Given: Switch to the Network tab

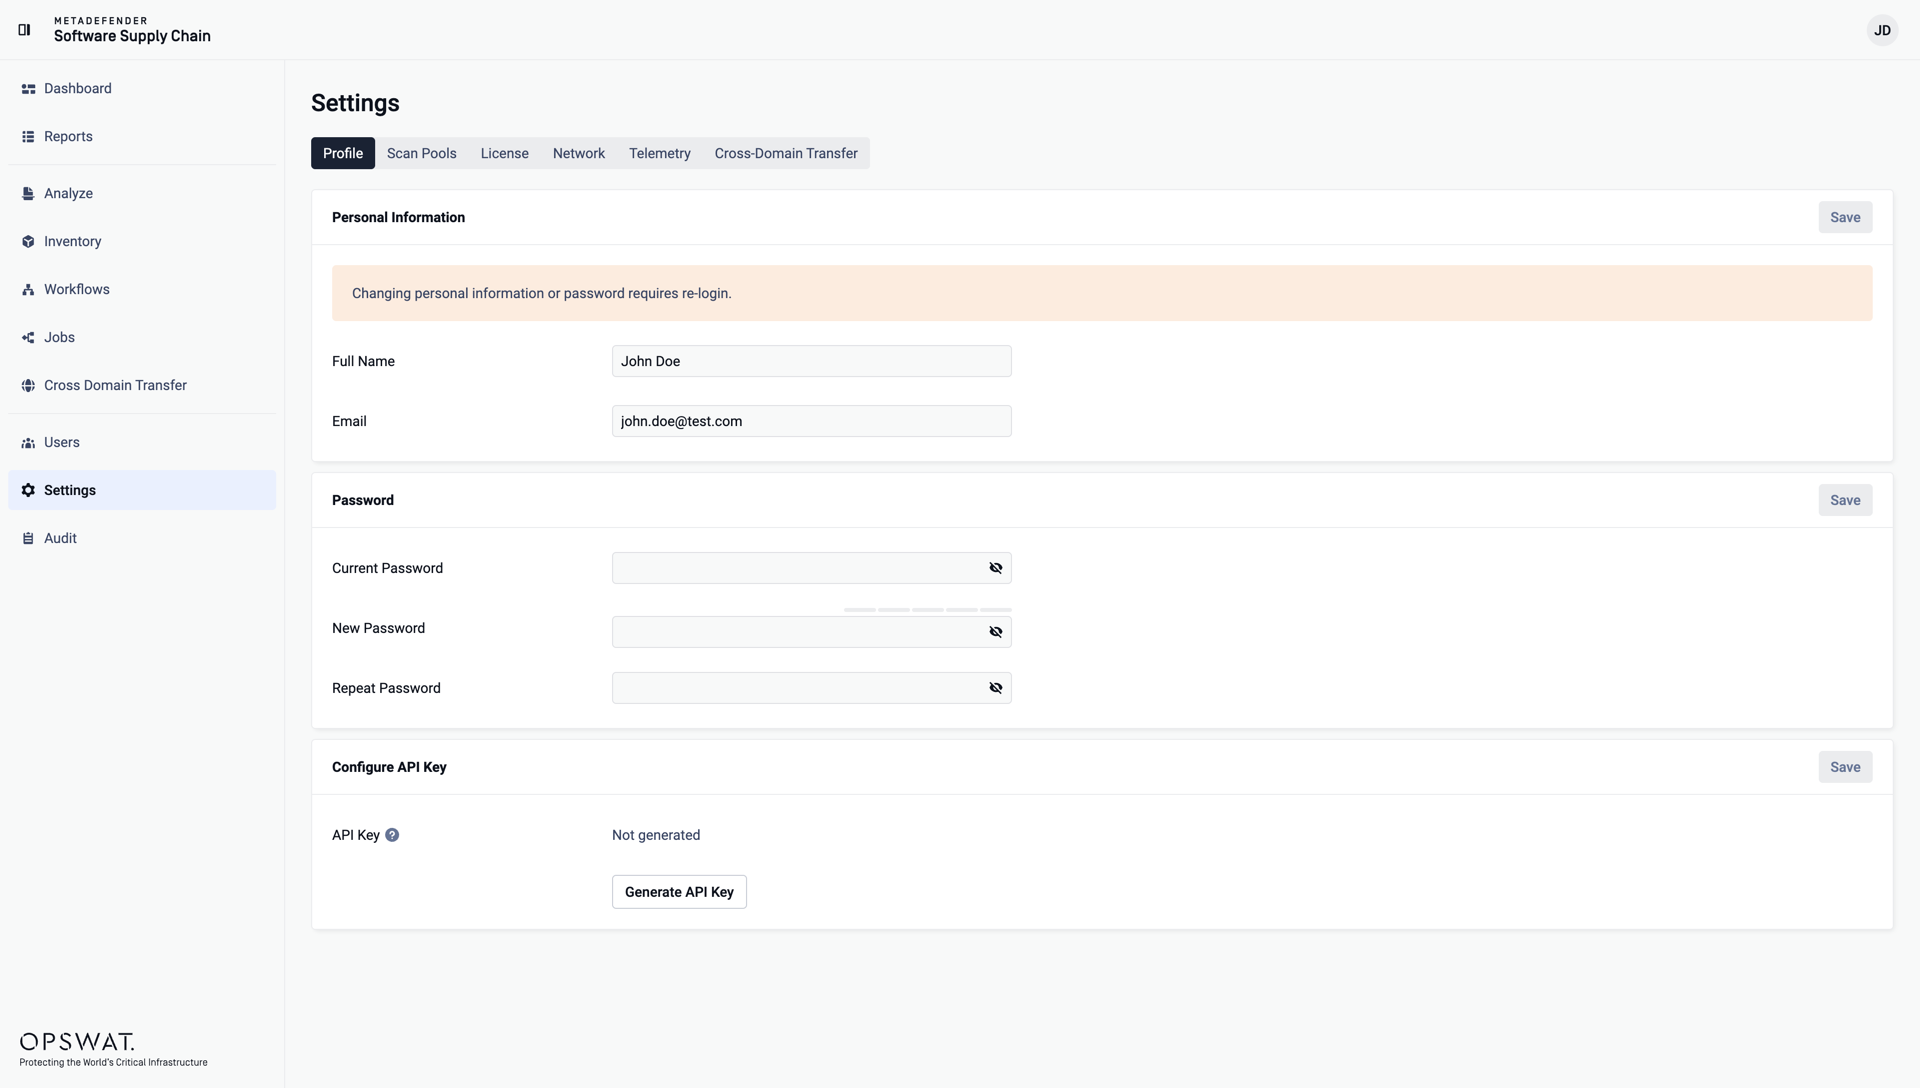Looking at the screenshot, I should pyautogui.click(x=579, y=153).
